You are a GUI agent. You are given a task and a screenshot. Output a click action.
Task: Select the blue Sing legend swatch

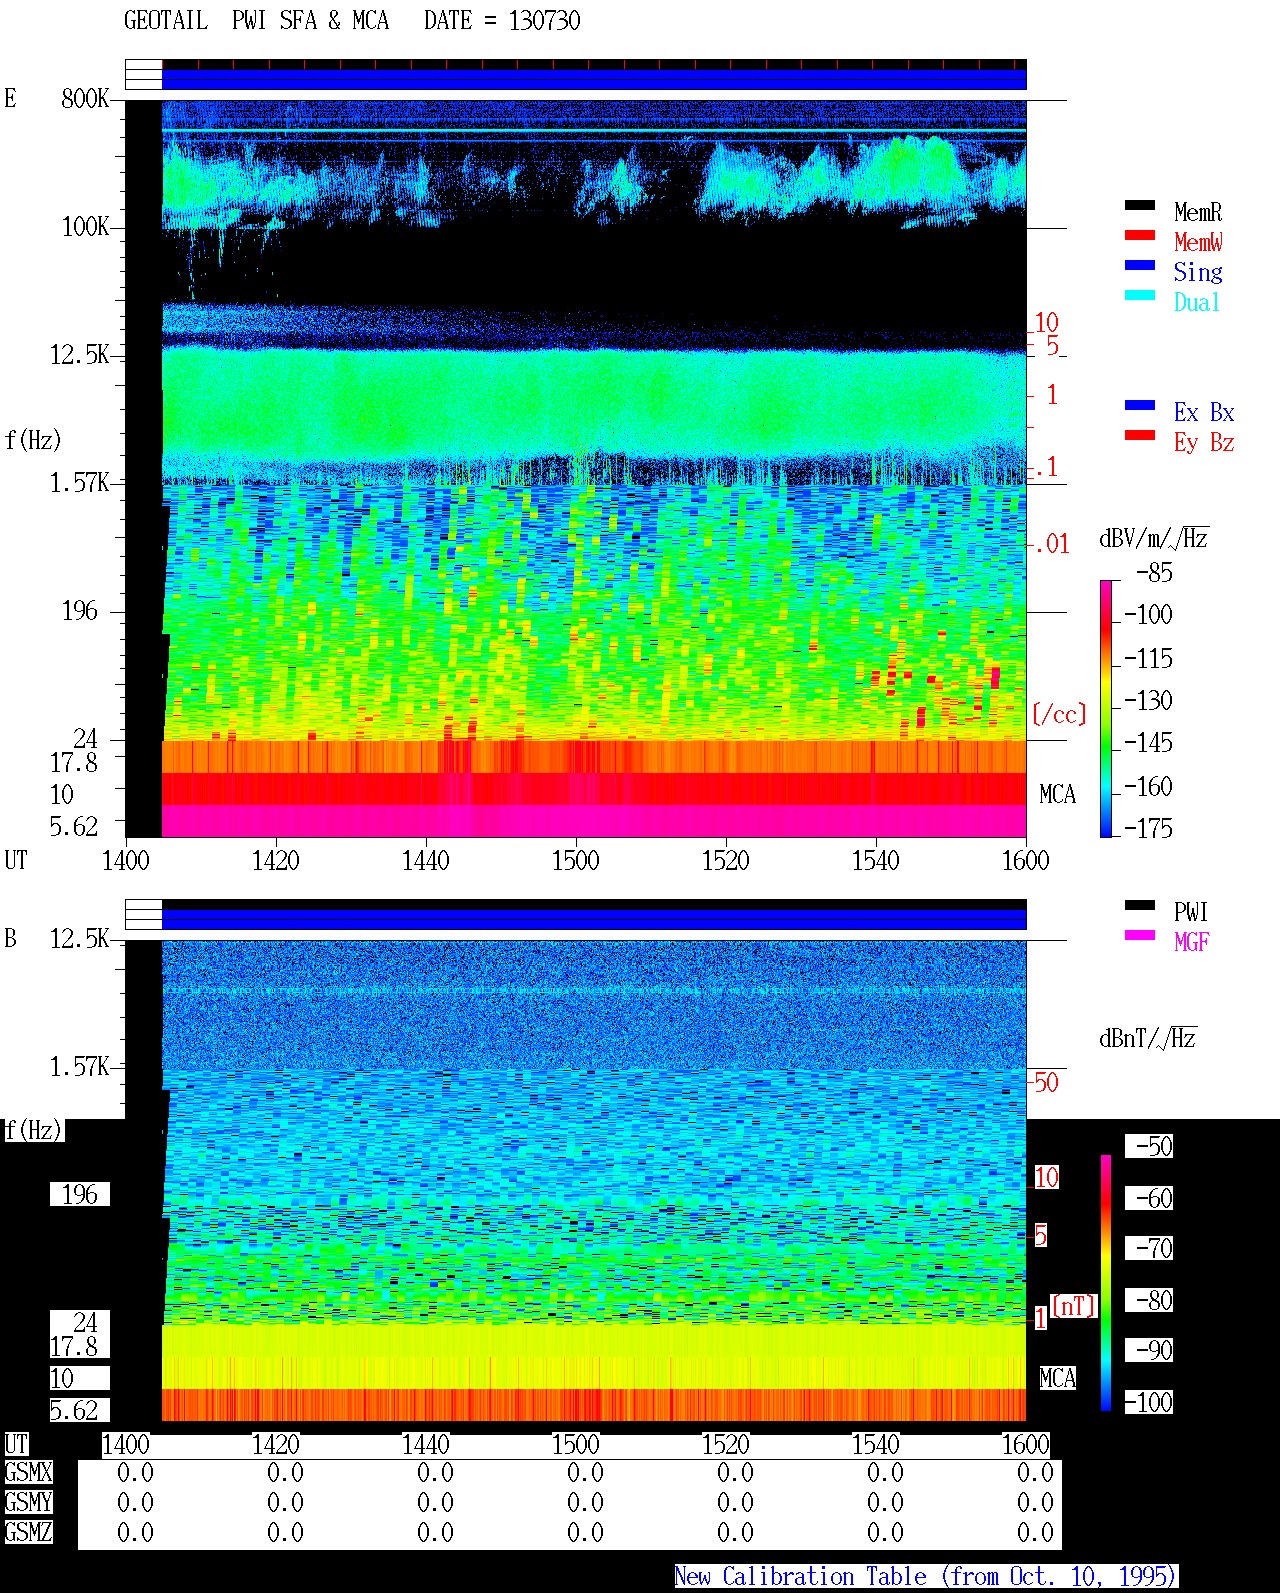pyautogui.click(x=1140, y=266)
